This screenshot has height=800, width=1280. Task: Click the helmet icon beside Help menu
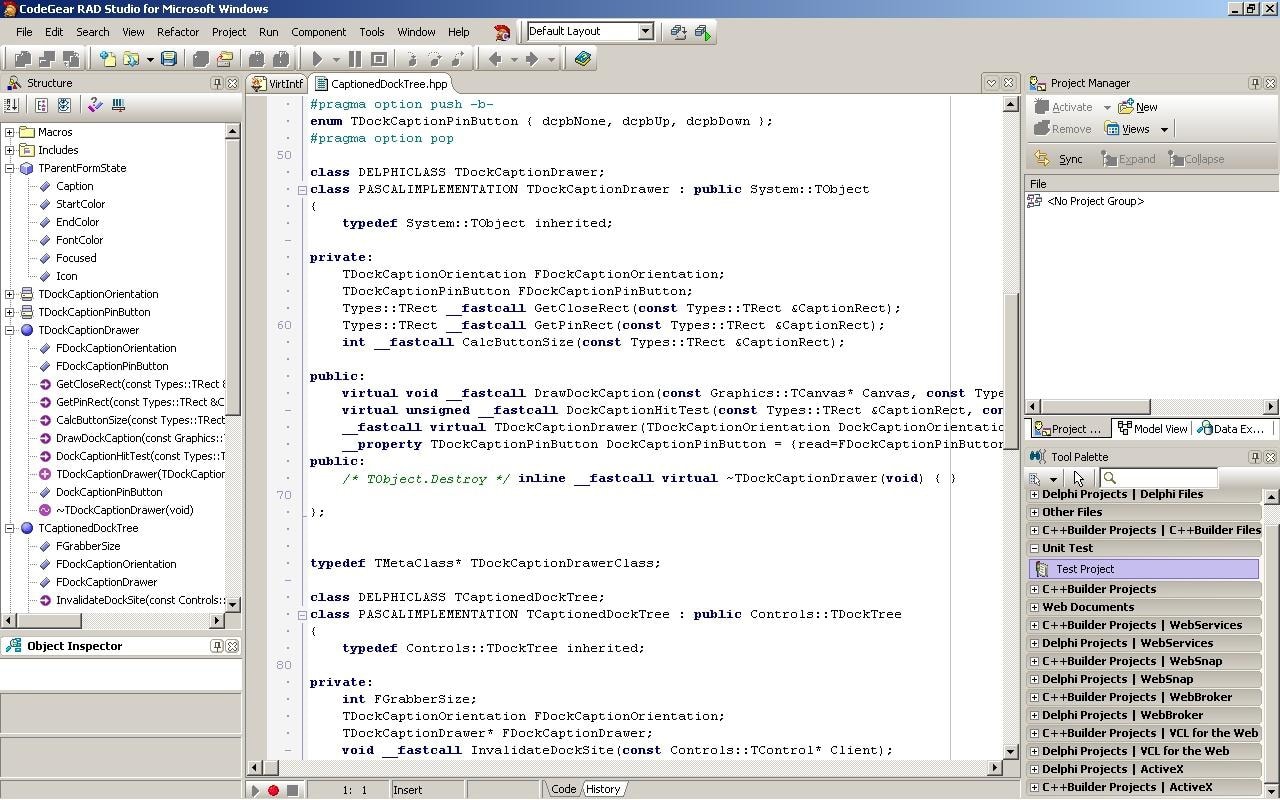(502, 32)
